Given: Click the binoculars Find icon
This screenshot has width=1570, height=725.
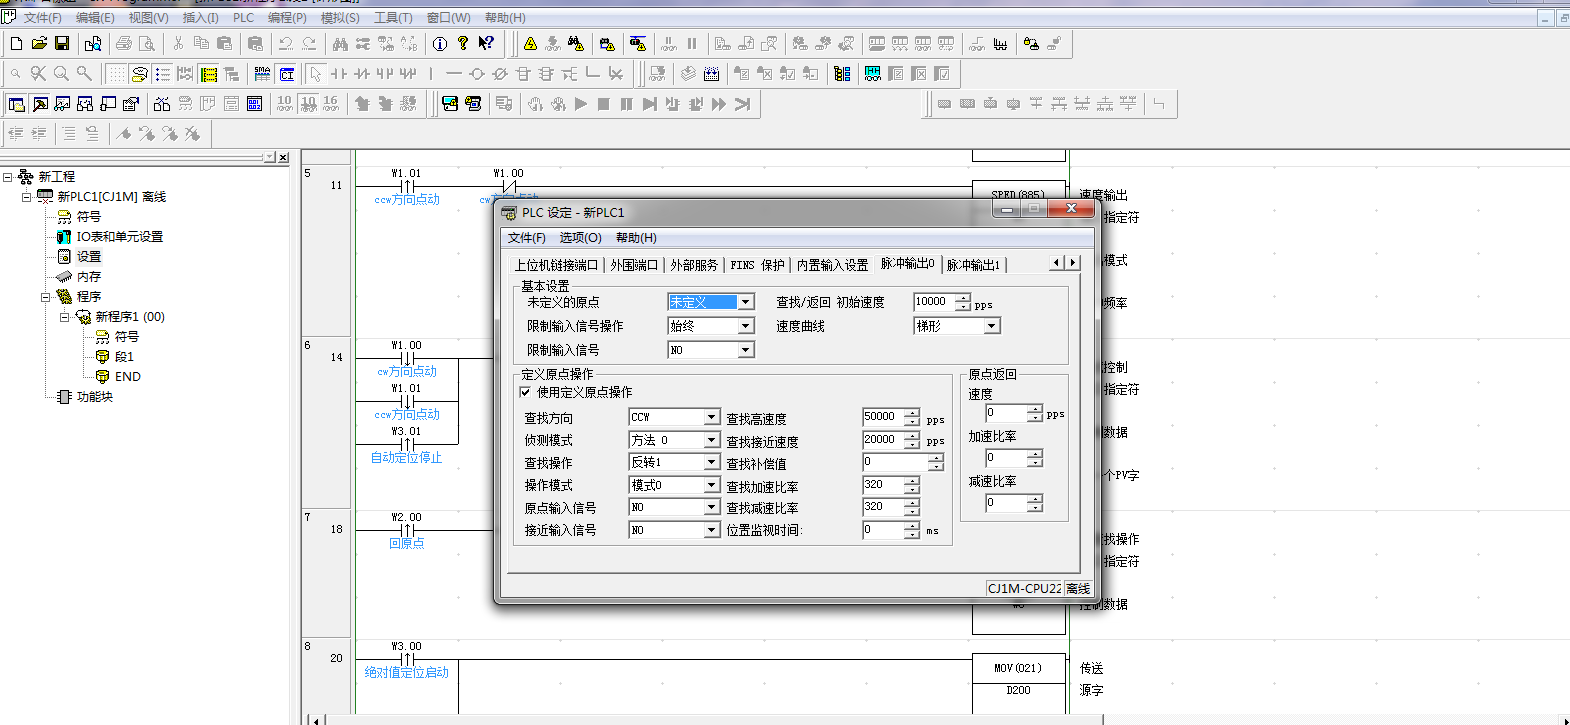Looking at the screenshot, I should coord(340,43).
